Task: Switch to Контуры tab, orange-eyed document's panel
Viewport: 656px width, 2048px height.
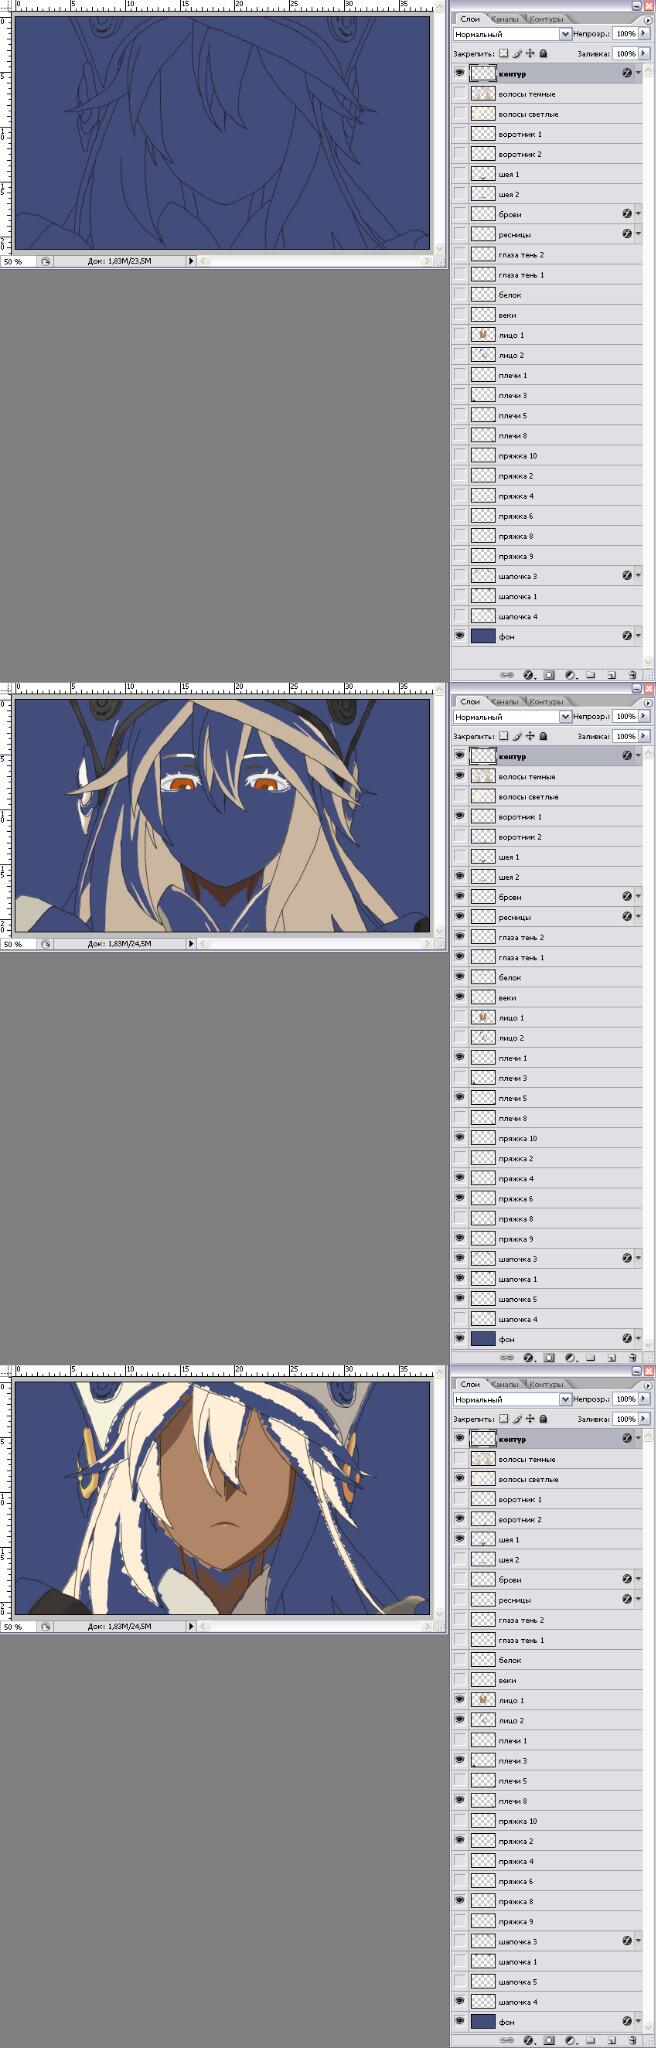Action: (x=545, y=702)
